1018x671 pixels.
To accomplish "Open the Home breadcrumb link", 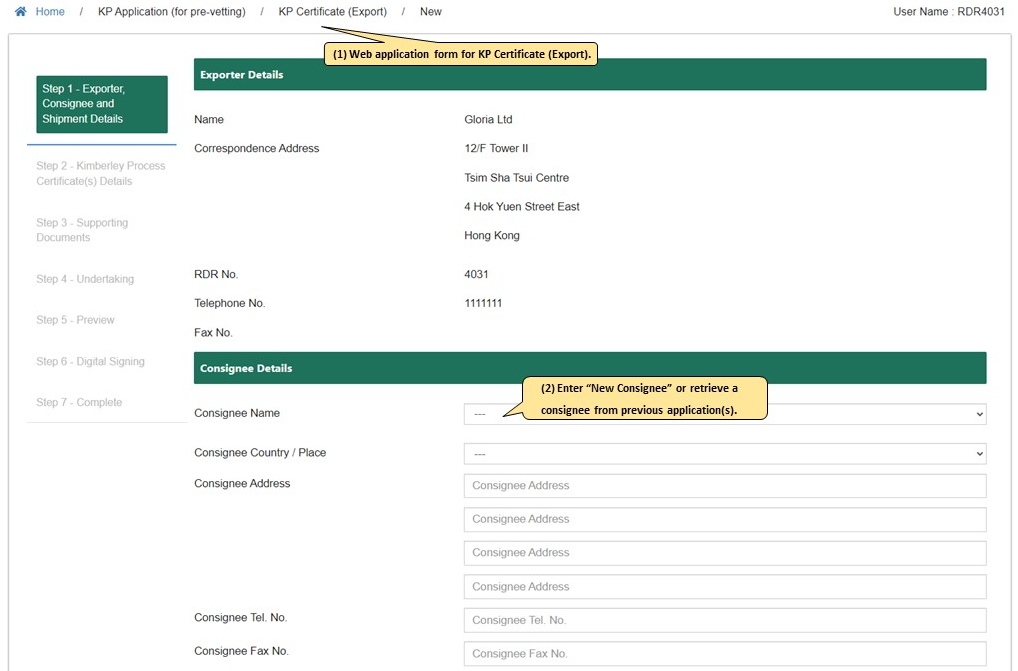I will pyautogui.click(x=50, y=12).
